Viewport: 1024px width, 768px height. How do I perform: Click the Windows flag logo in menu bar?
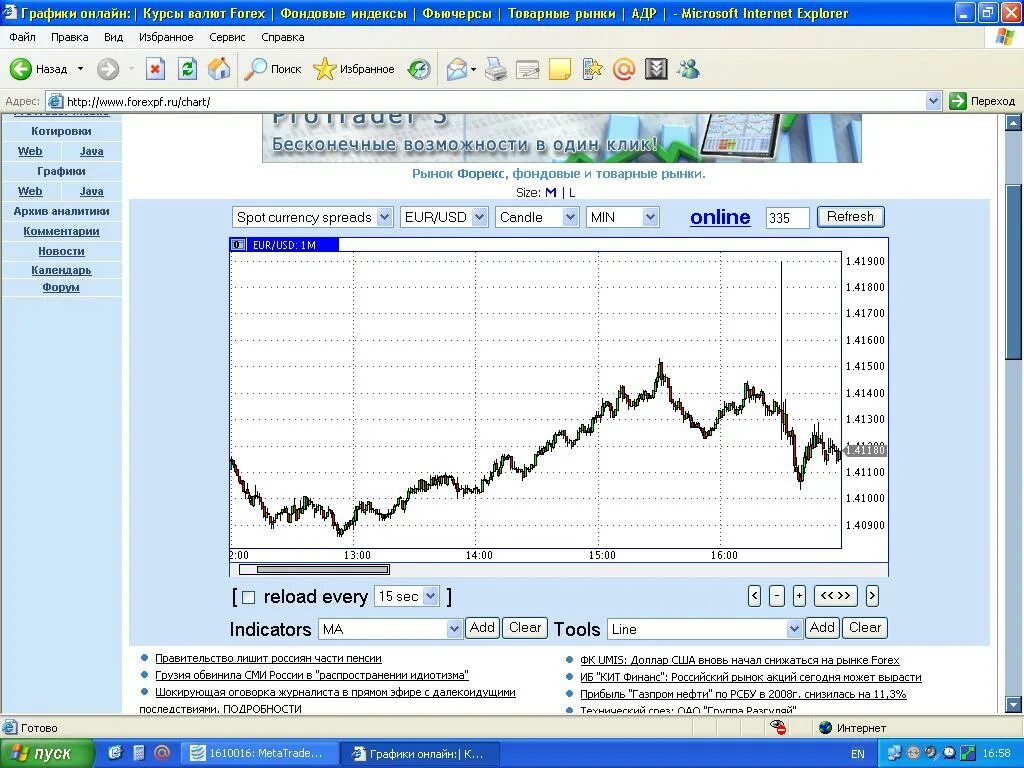point(1005,37)
